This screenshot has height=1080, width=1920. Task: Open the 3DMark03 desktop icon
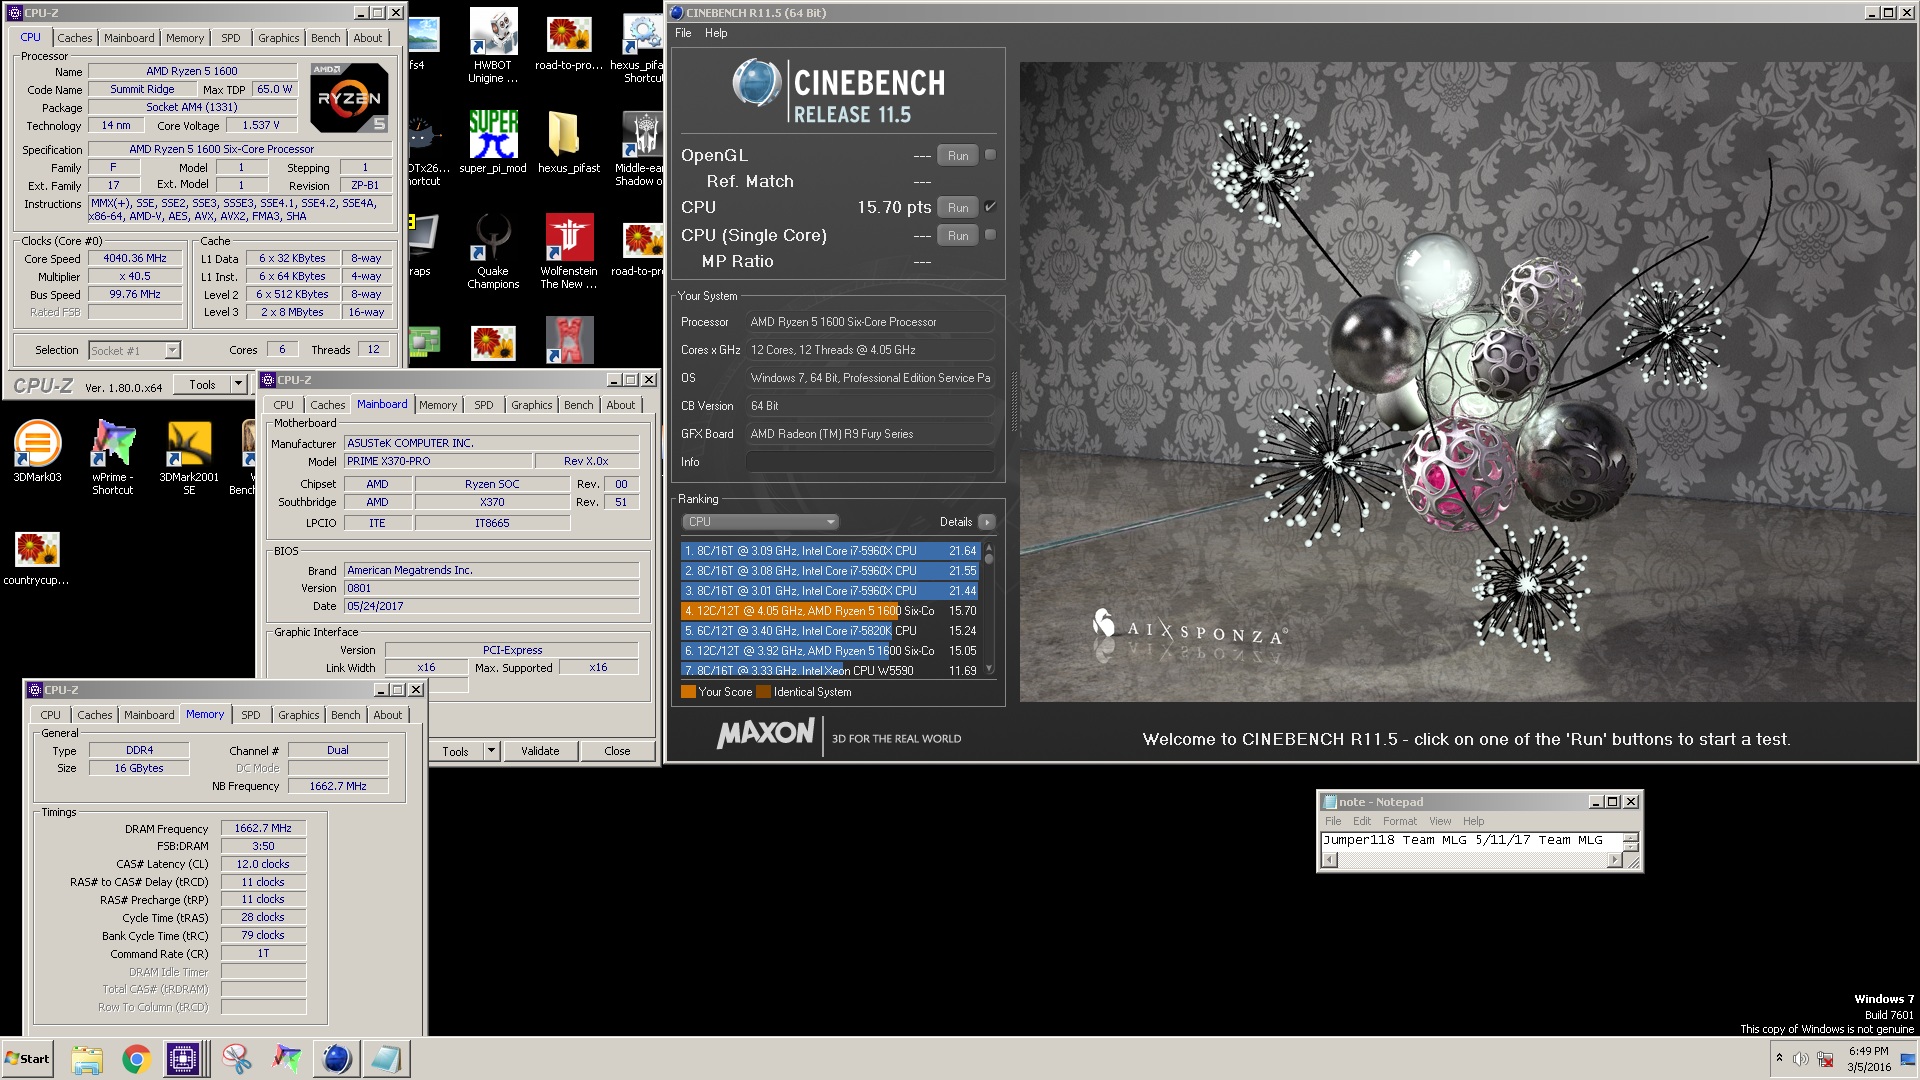(37, 451)
